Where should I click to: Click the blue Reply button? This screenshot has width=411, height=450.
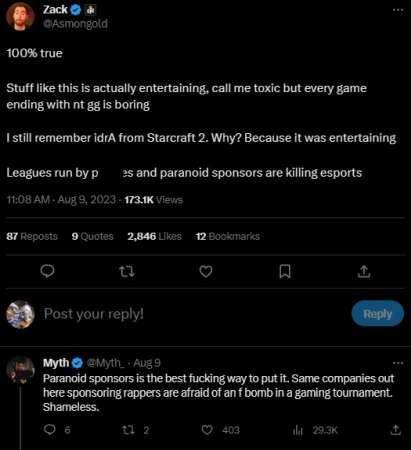(x=378, y=314)
